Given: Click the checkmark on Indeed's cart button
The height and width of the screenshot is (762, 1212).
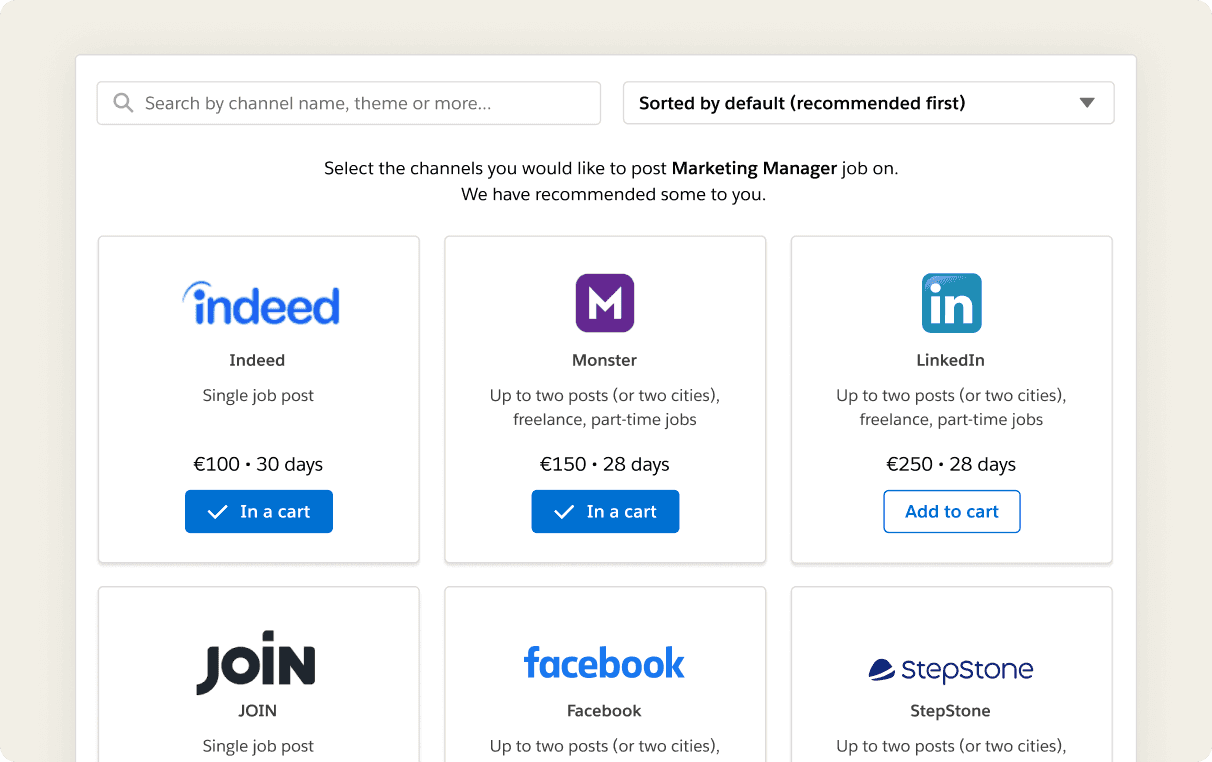Looking at the screenshot, I should click(x=217, y=512).
